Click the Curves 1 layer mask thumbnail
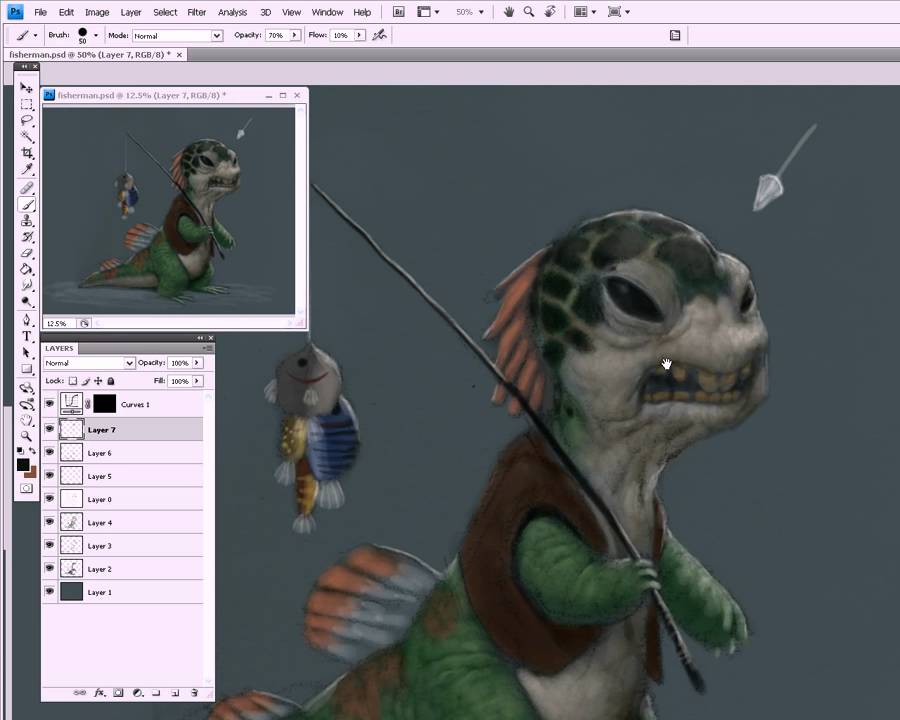The width and height of the screenshot is (900, 720). (x=104, y=404)
